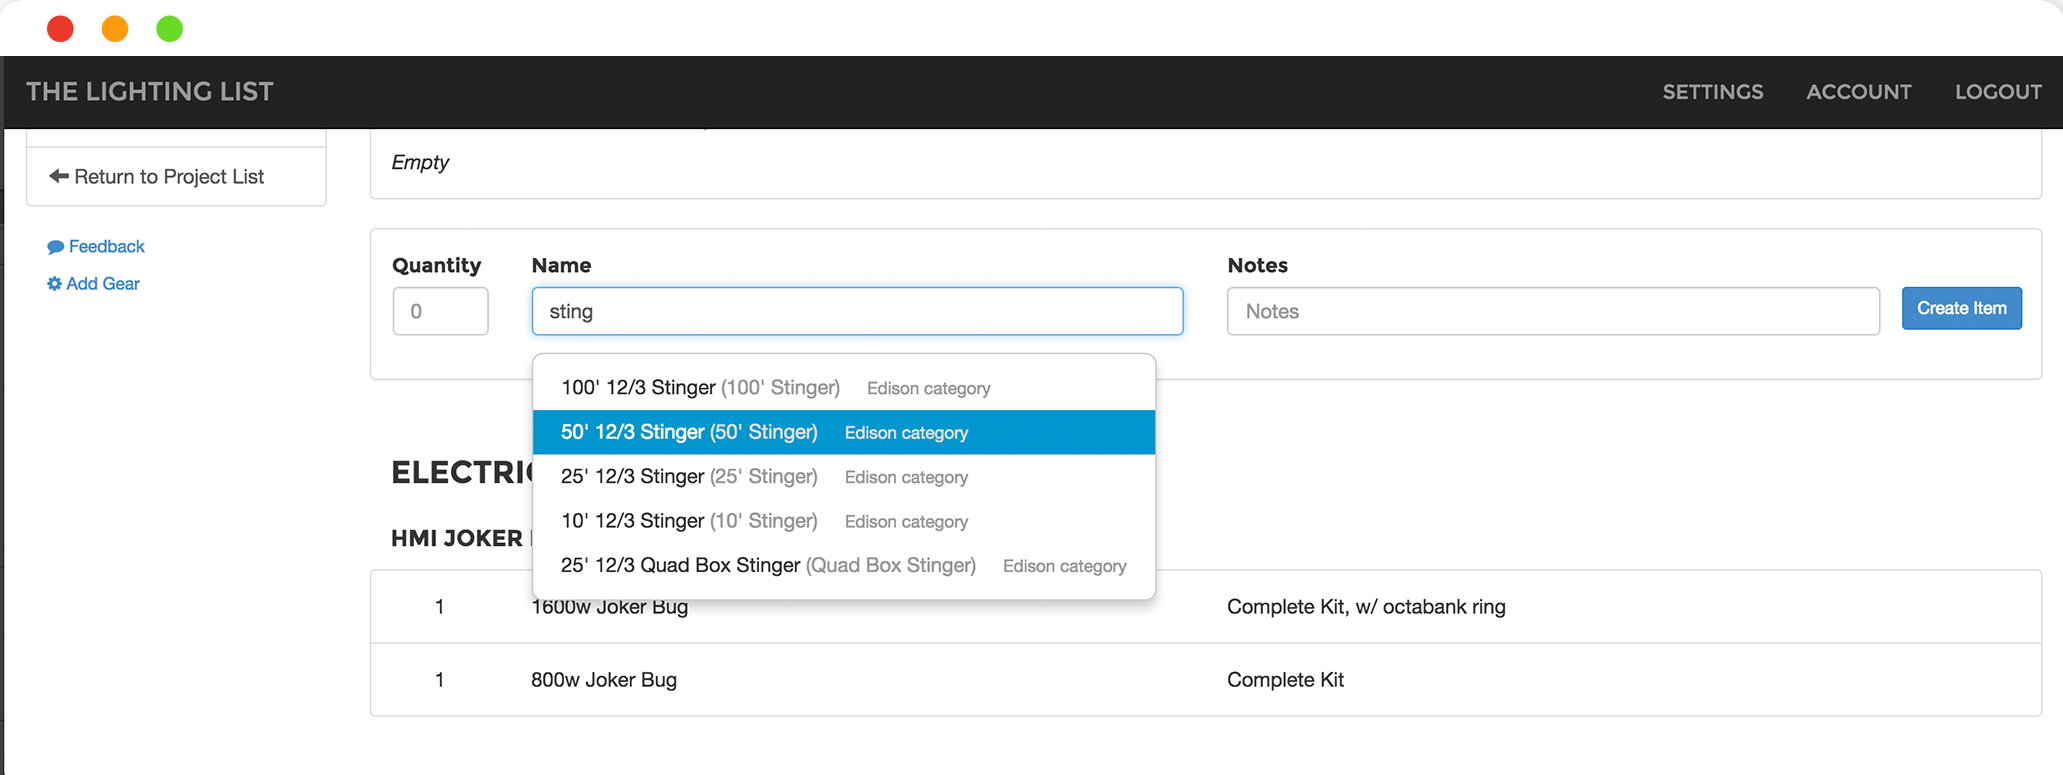Select 25' 12/3 Quad Box Stinger suggestion

point(844,566)
